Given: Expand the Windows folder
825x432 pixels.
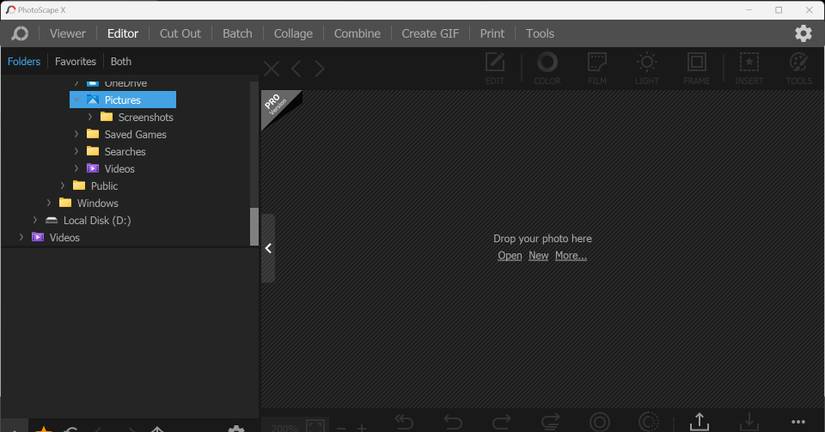Looking at the screenshot, I should (x=49, y=203).
